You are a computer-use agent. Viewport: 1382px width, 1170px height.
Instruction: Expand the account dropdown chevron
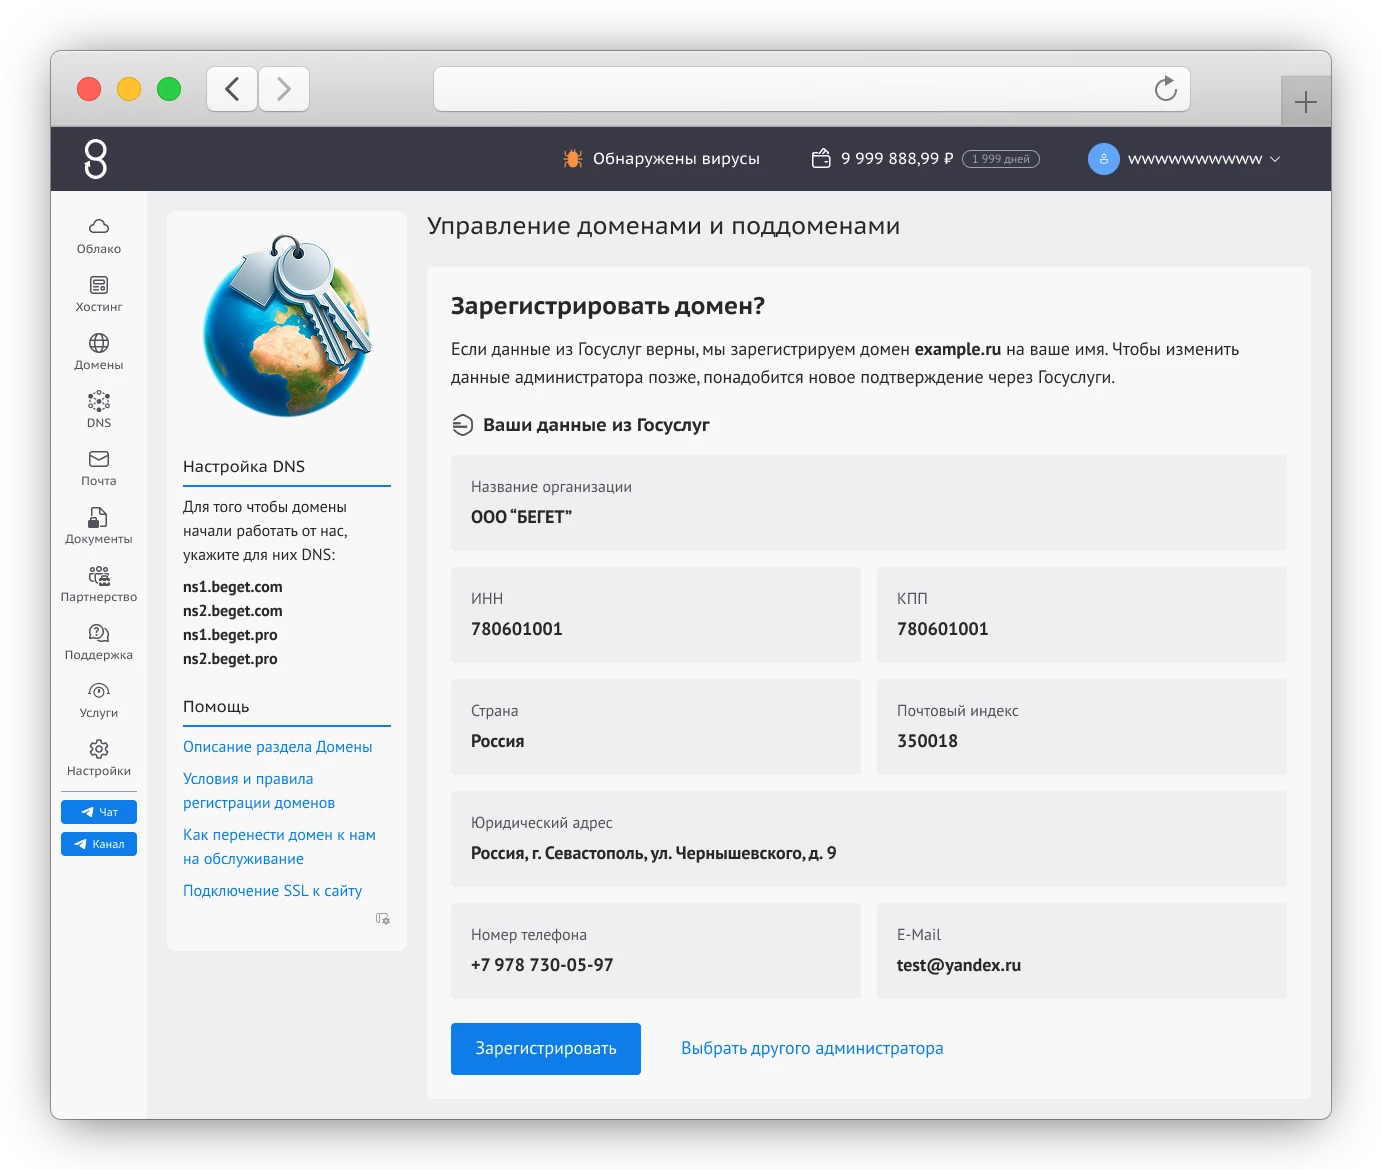1275,159
